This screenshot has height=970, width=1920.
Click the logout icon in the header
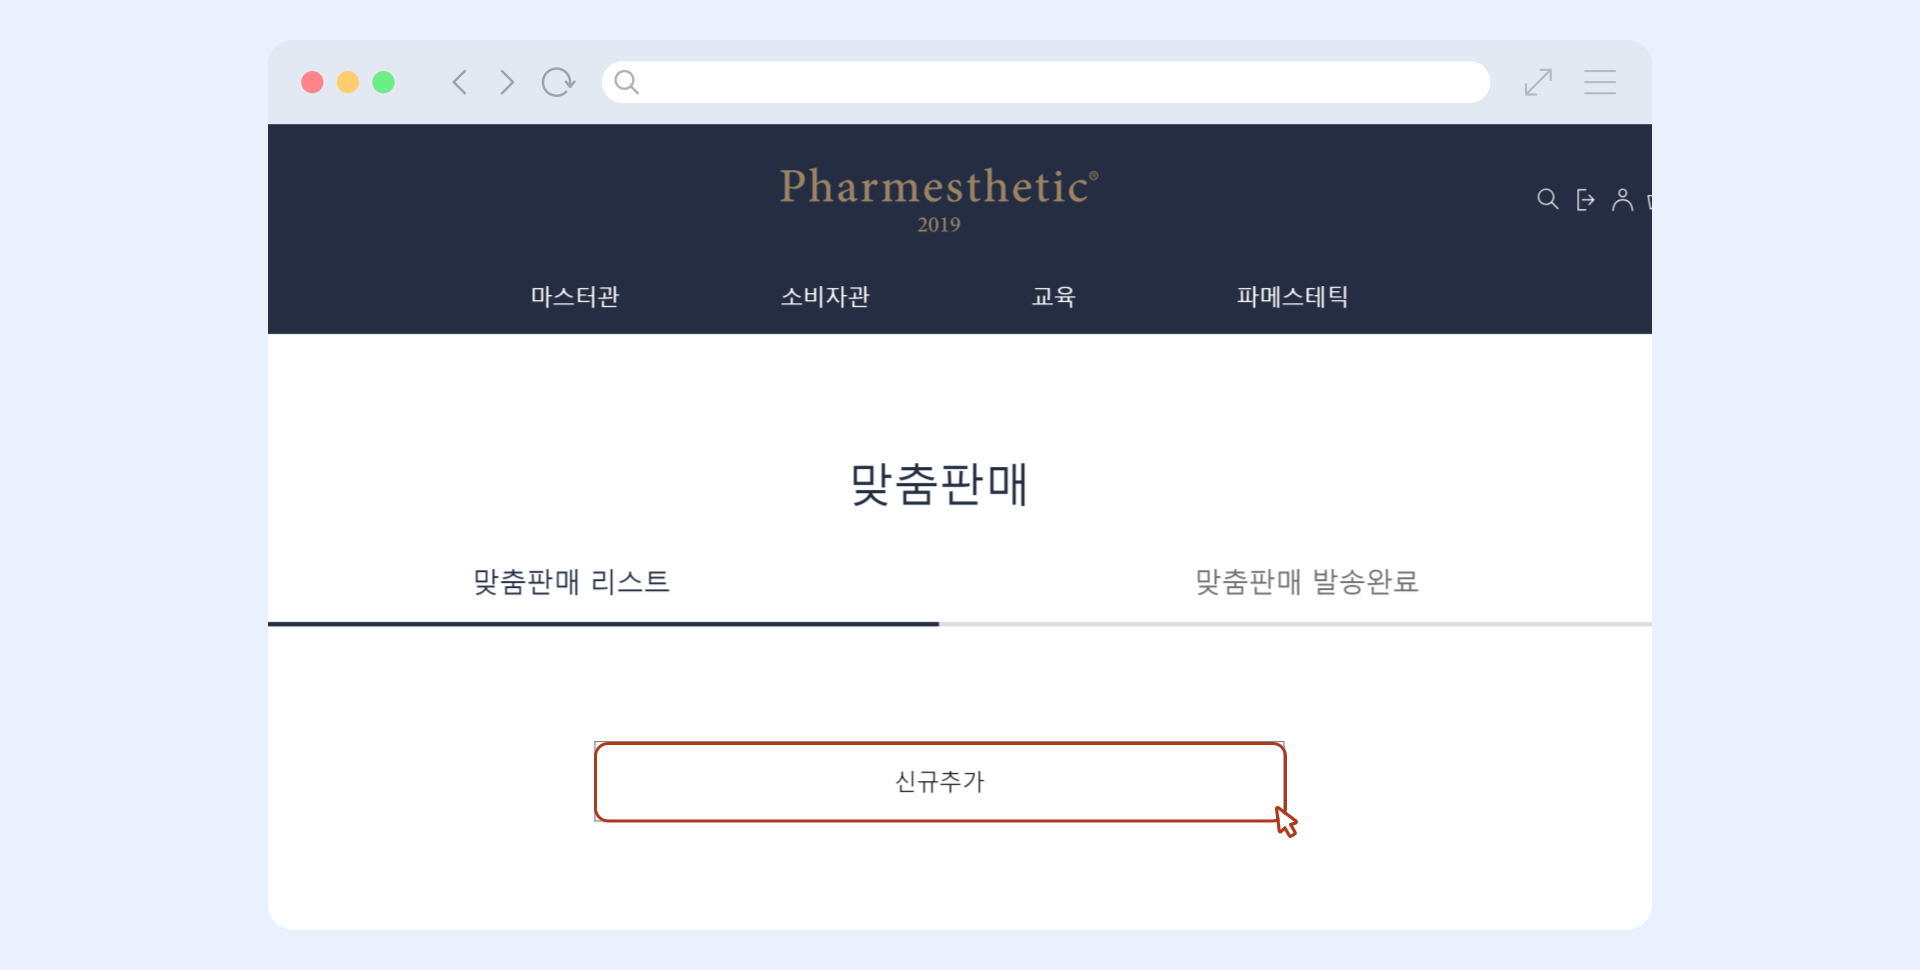1585,200
